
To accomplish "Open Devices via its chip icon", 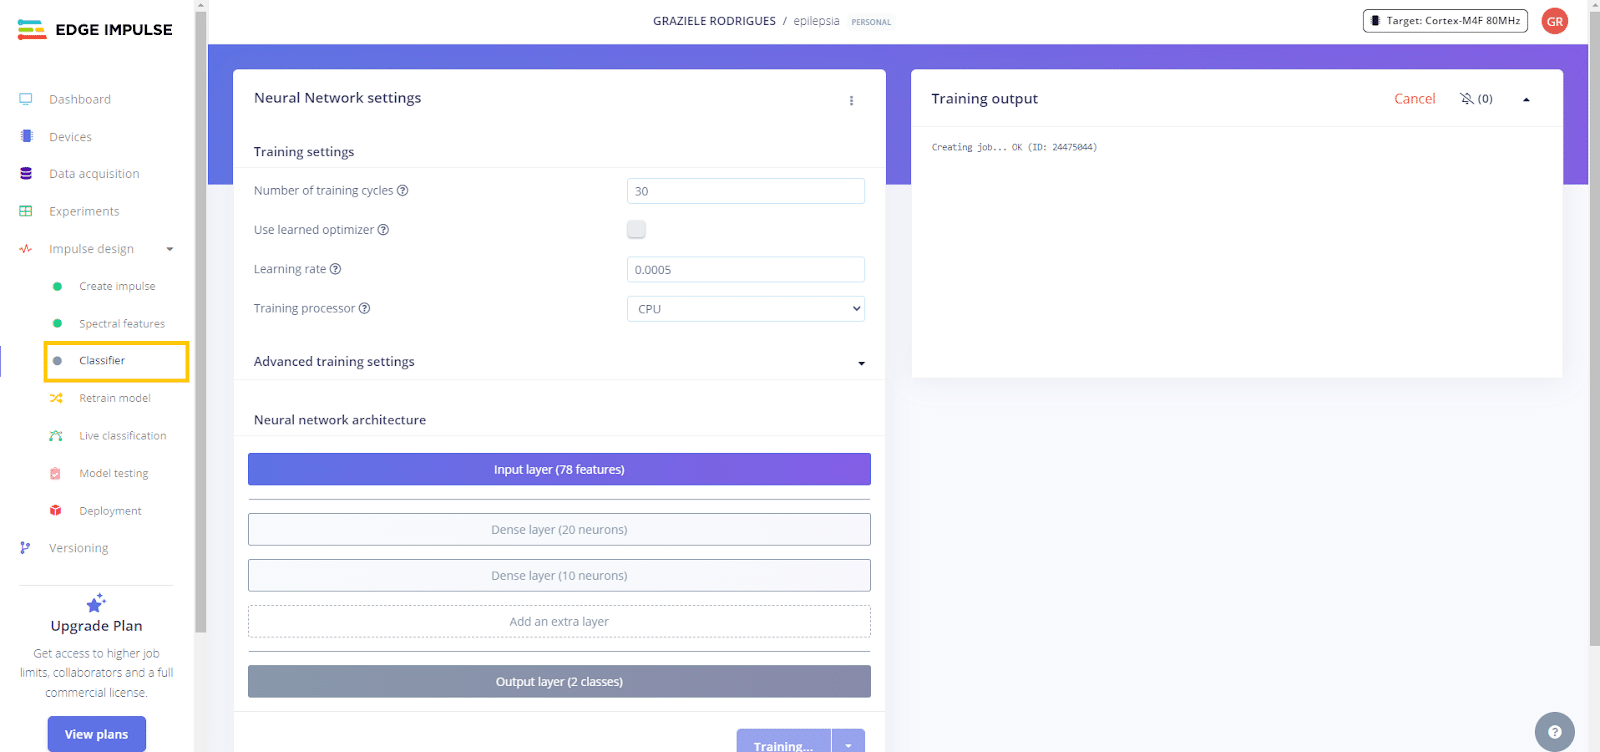I will [26, 136].
